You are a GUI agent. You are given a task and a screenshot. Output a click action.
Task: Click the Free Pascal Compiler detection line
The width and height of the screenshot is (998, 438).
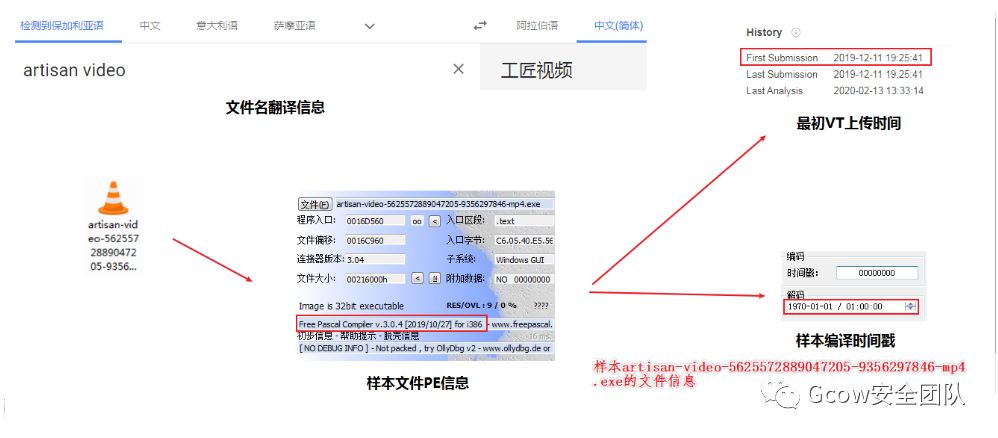click(x=391, y=323)
